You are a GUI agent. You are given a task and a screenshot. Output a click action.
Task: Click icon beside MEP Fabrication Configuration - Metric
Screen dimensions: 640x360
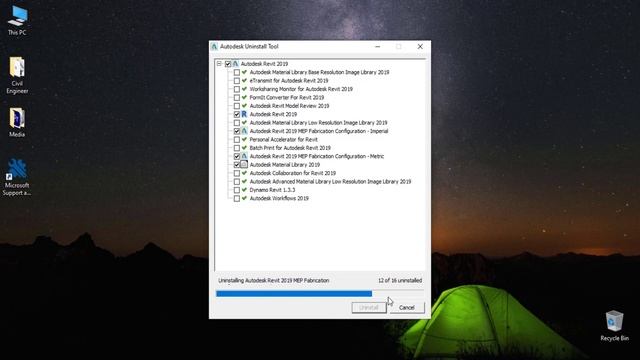[x=244, y=156]
